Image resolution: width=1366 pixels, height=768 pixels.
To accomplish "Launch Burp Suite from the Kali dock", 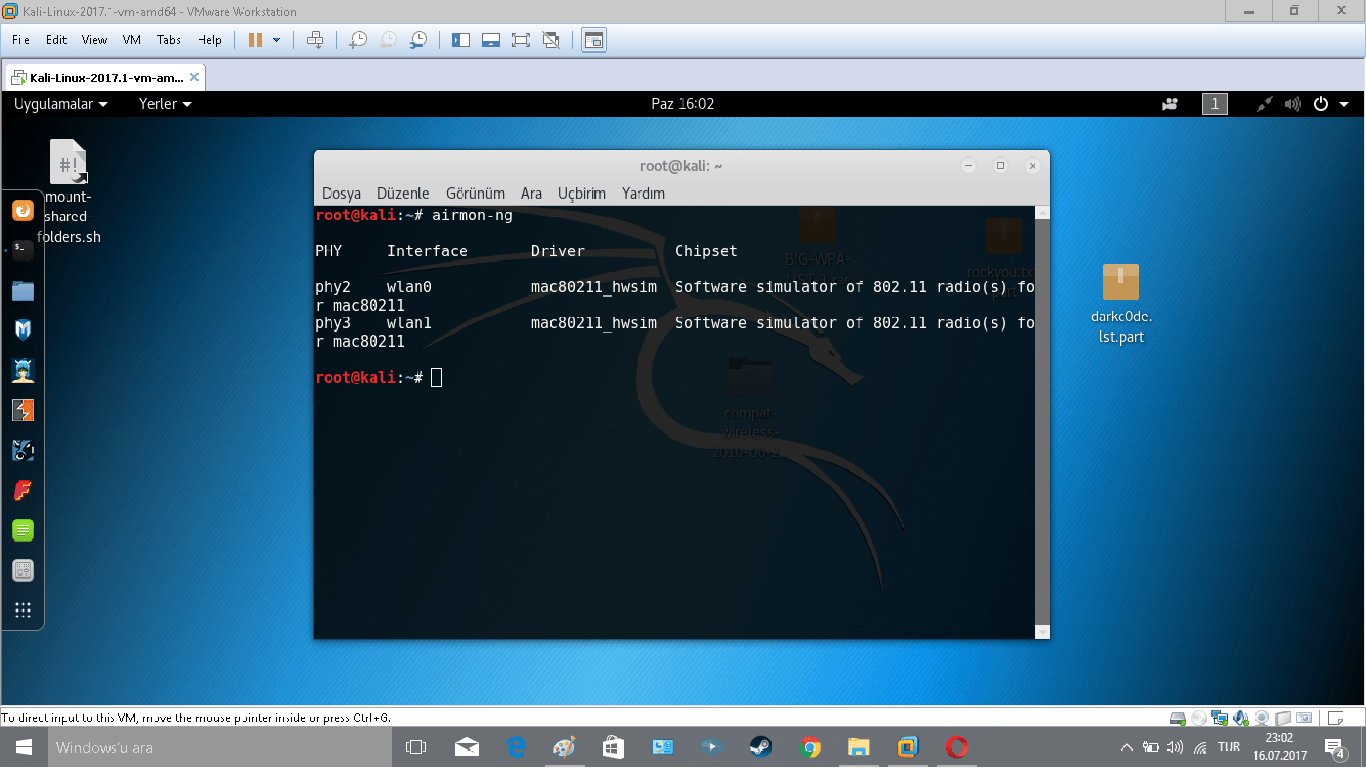I will 23,410.
